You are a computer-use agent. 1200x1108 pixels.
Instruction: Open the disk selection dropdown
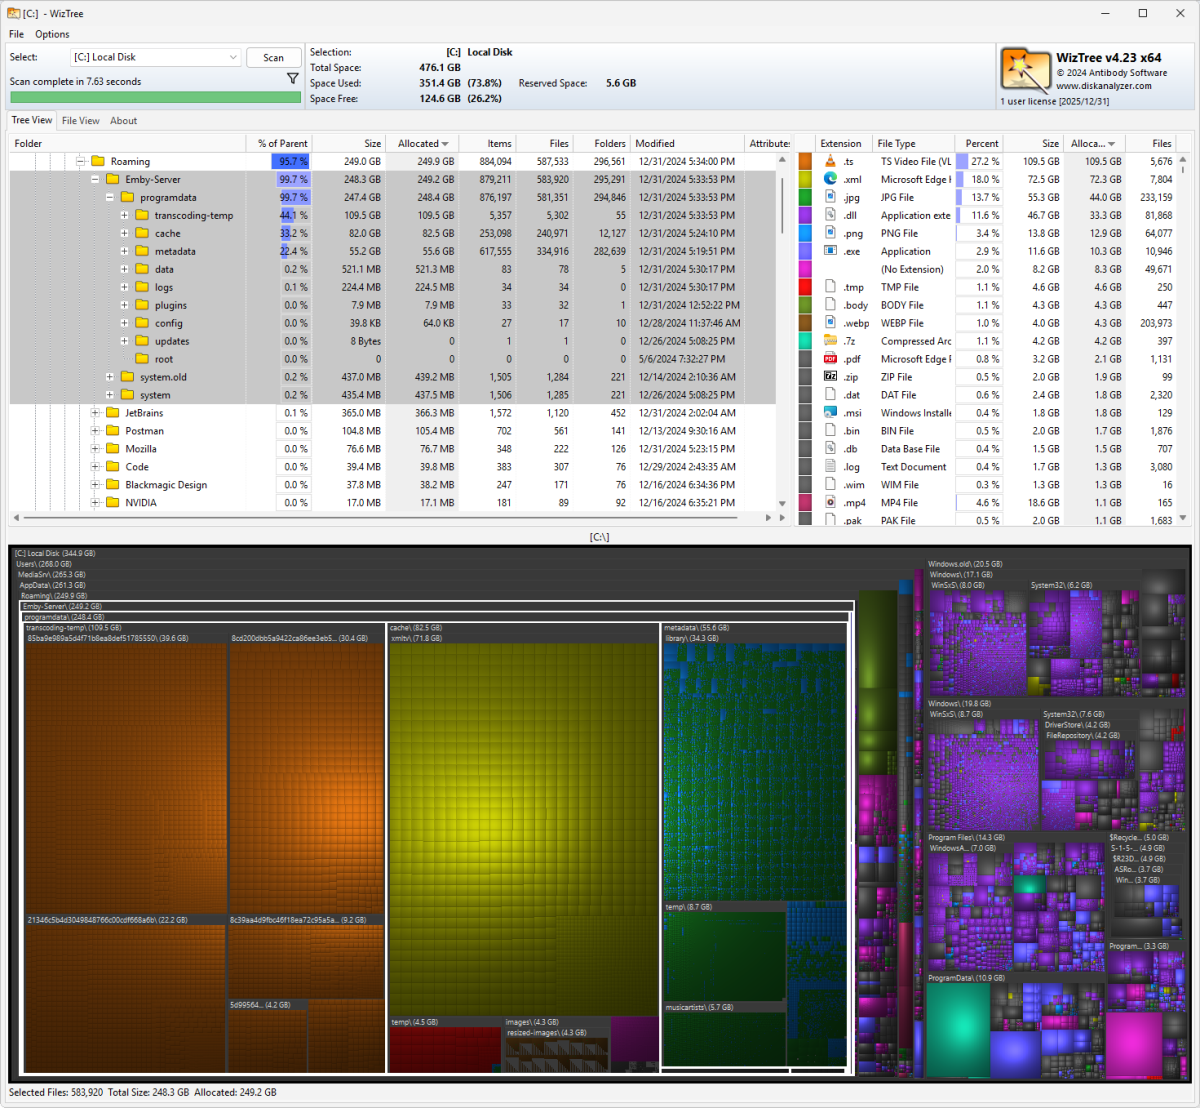(232, 57)
